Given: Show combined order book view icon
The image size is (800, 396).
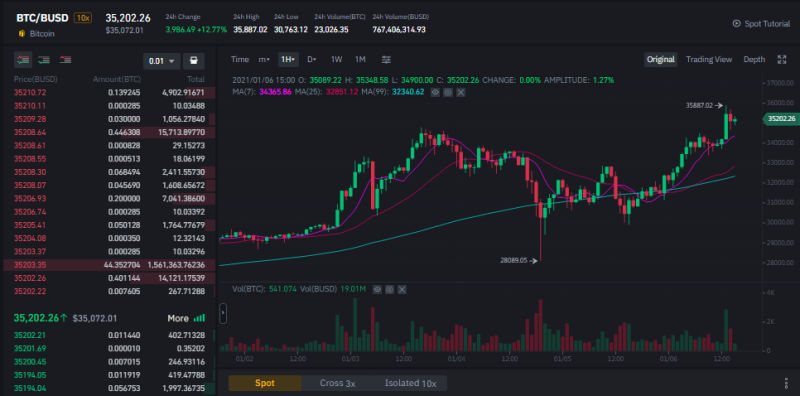Looking at the screenshot, I should click(x=23, y=60).
